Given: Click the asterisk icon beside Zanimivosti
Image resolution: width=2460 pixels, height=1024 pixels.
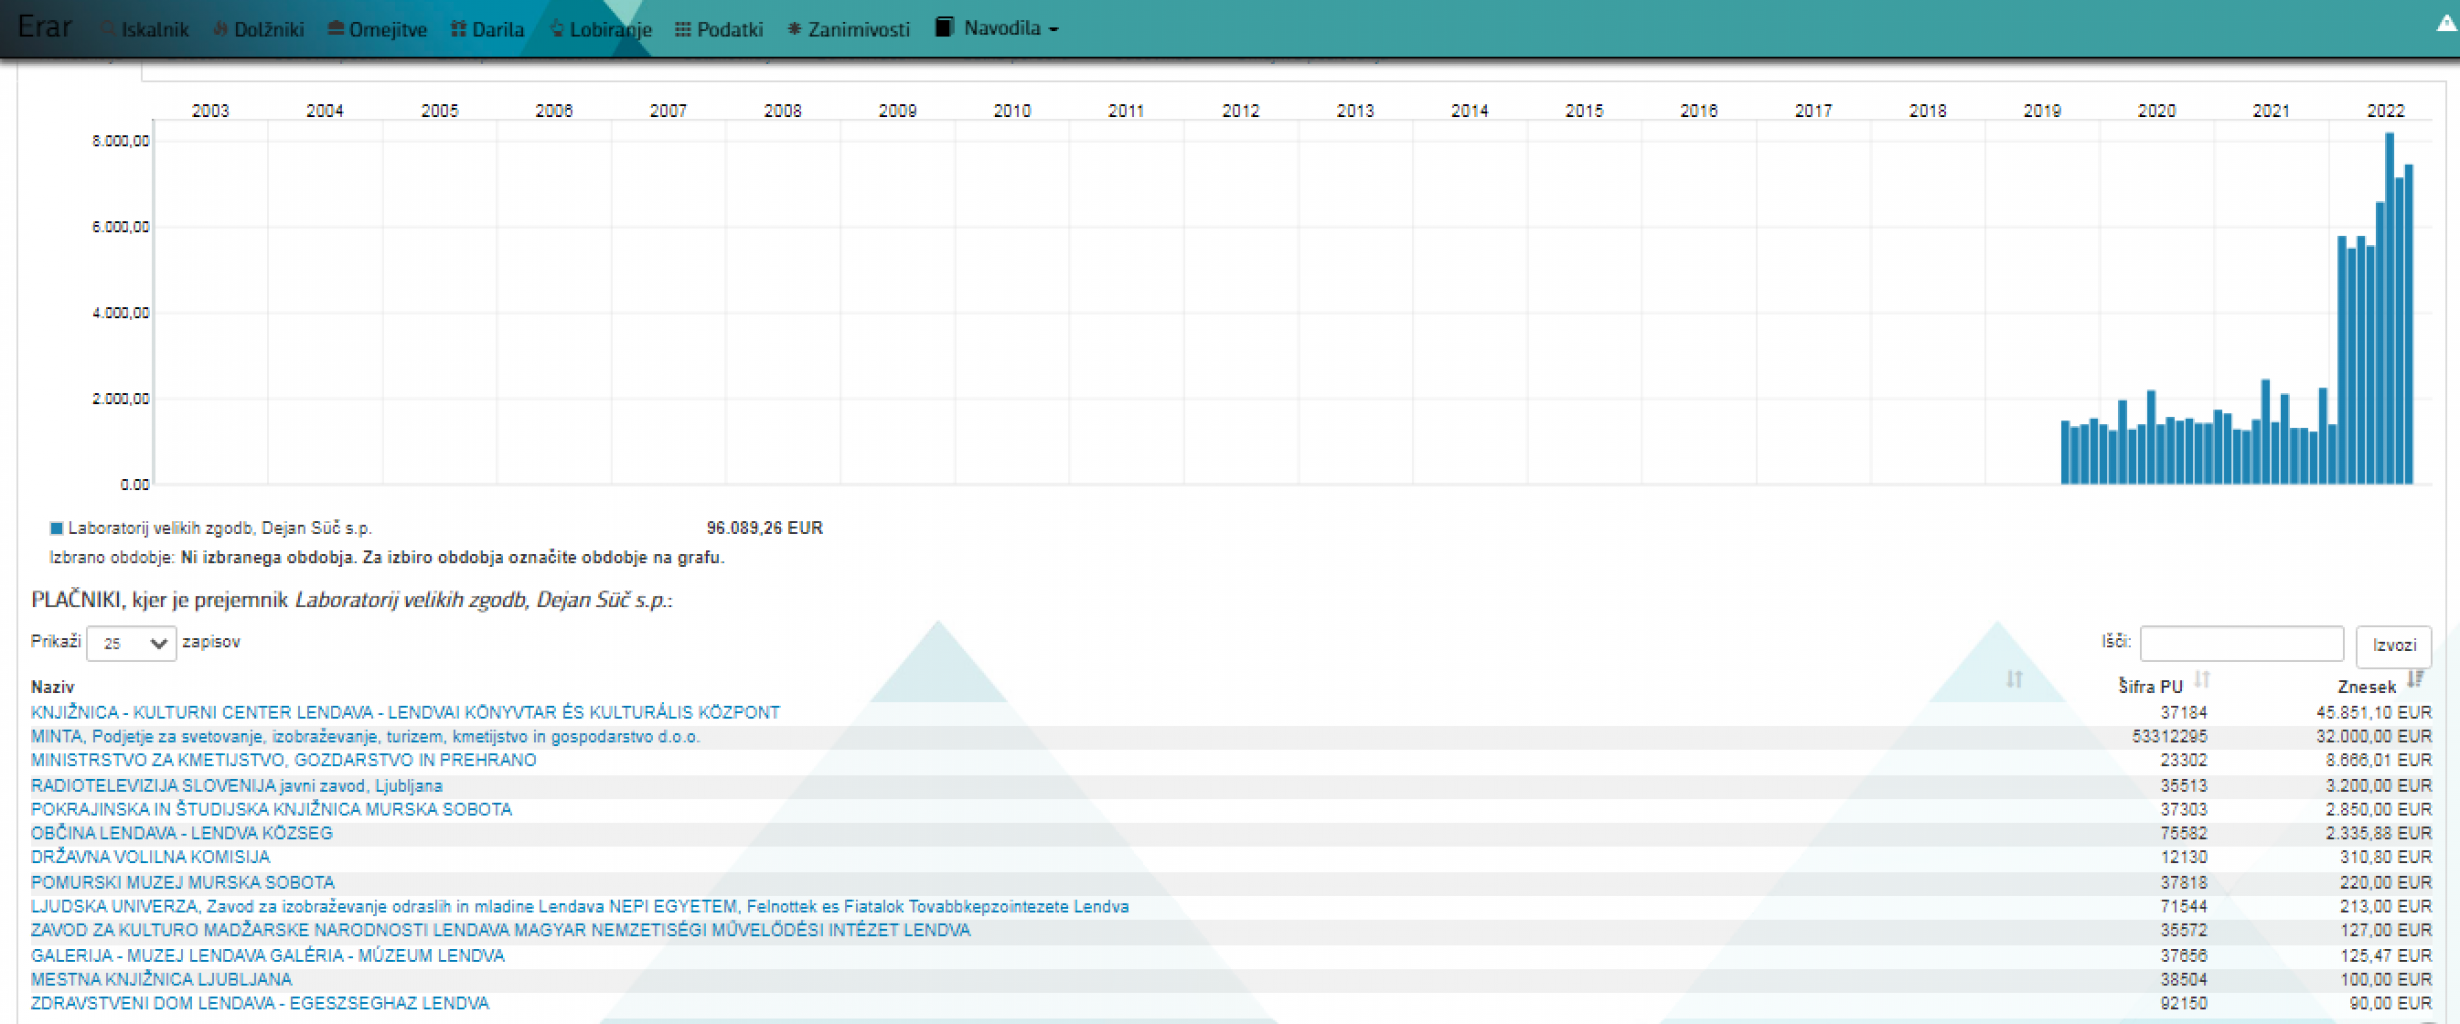Looking at the screenshot, I should [x=794, y=29].
